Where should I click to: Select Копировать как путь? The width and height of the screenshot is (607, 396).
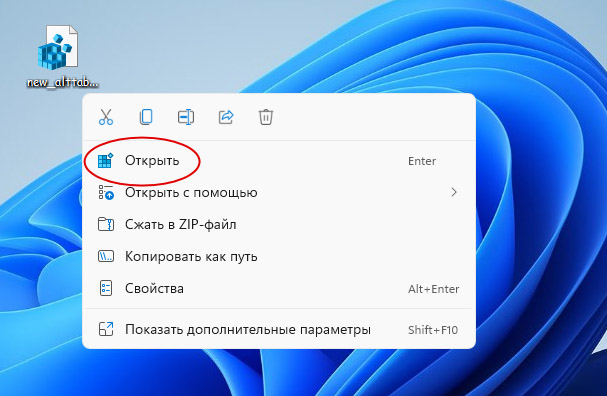point(279,256)
